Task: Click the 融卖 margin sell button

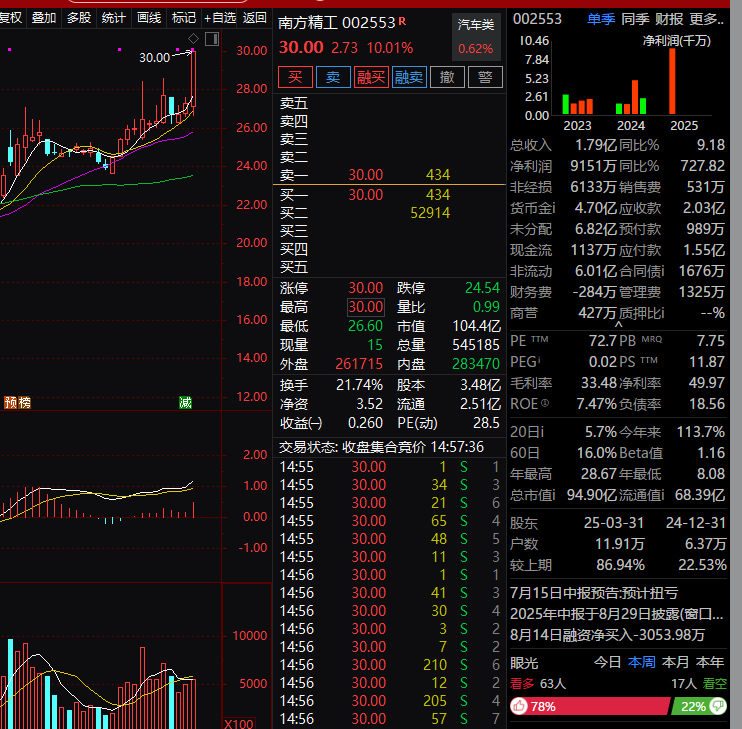Action: coord(409,77)
